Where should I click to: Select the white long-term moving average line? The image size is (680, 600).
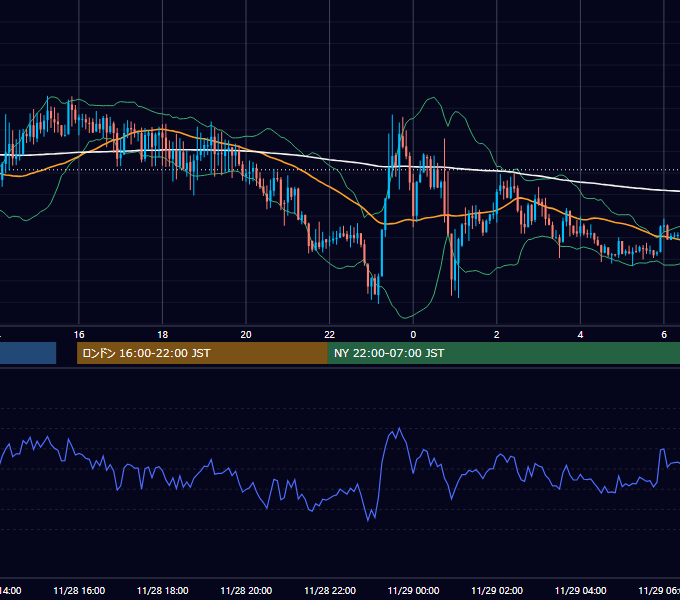[x=330, y=160]
